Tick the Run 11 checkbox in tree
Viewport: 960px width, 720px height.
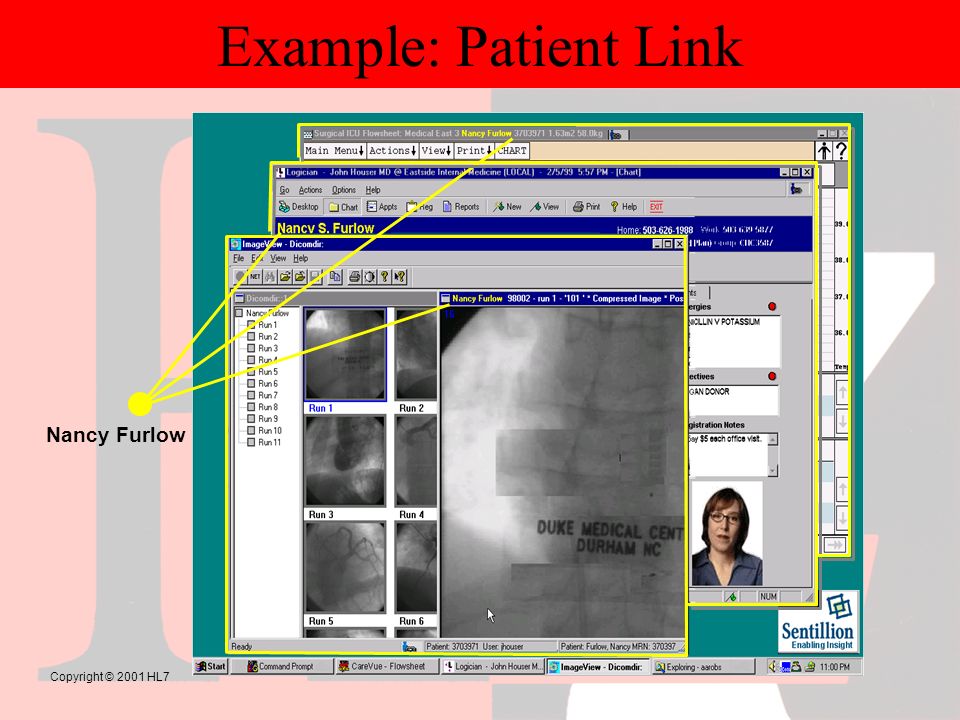click(x=251, y=442)
